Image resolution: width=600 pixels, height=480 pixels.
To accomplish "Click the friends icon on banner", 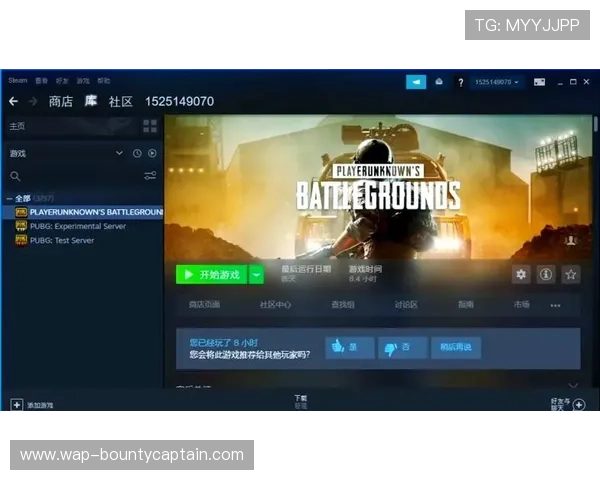I will click(571, 240).
